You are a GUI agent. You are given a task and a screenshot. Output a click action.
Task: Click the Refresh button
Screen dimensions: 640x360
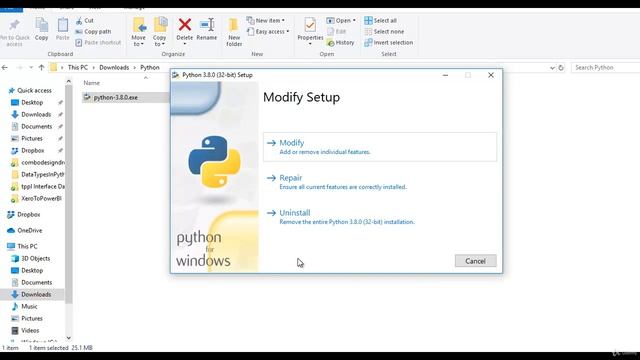pyautogui.click(x=561, y=68)
